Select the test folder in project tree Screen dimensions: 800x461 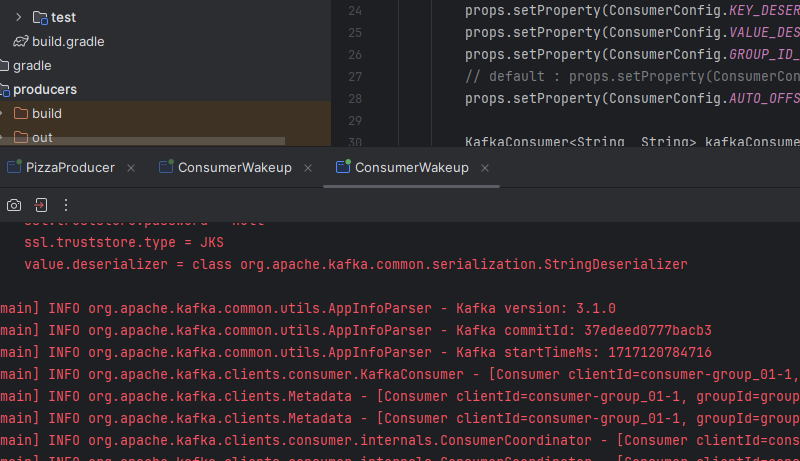[63, 17]
